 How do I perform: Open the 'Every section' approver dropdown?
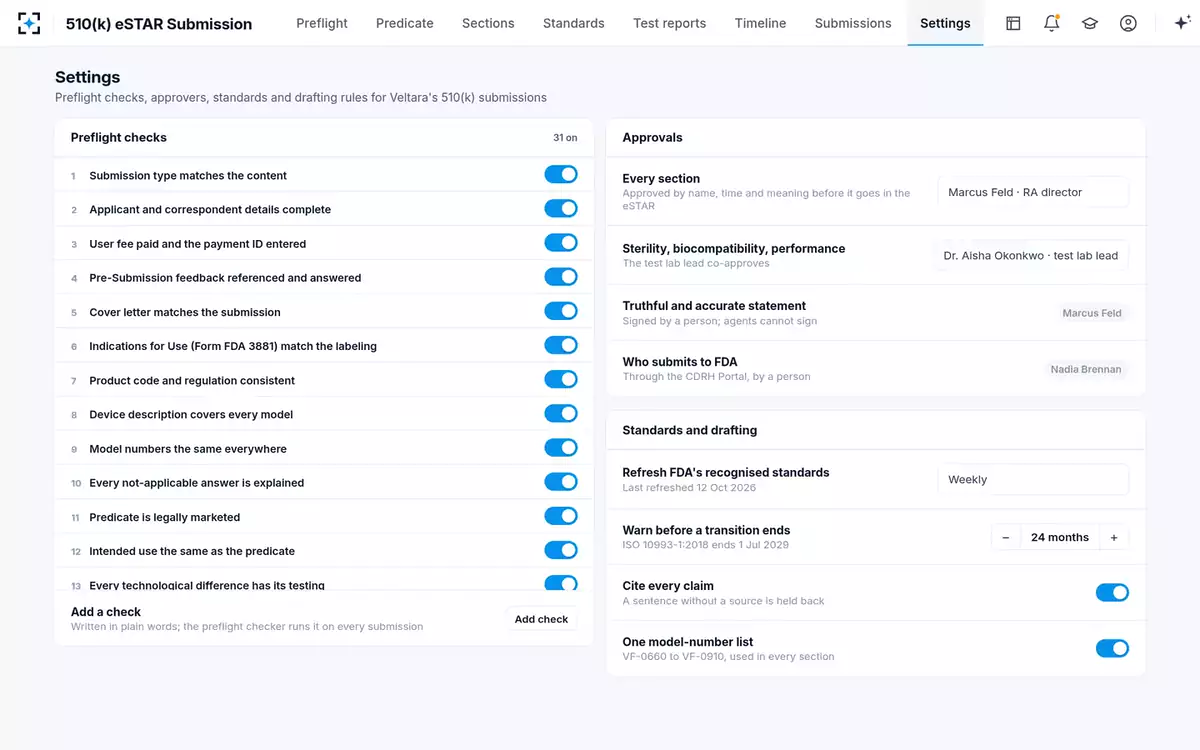point(1033,192)
